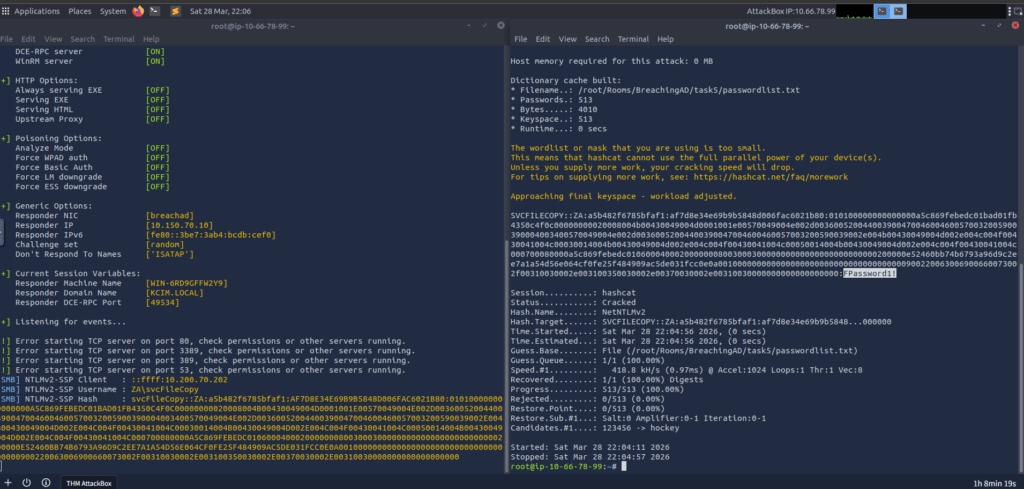Click the date and time clock
The width and height of the screenshot is (1024, 489).
click(x=220, y=11)
